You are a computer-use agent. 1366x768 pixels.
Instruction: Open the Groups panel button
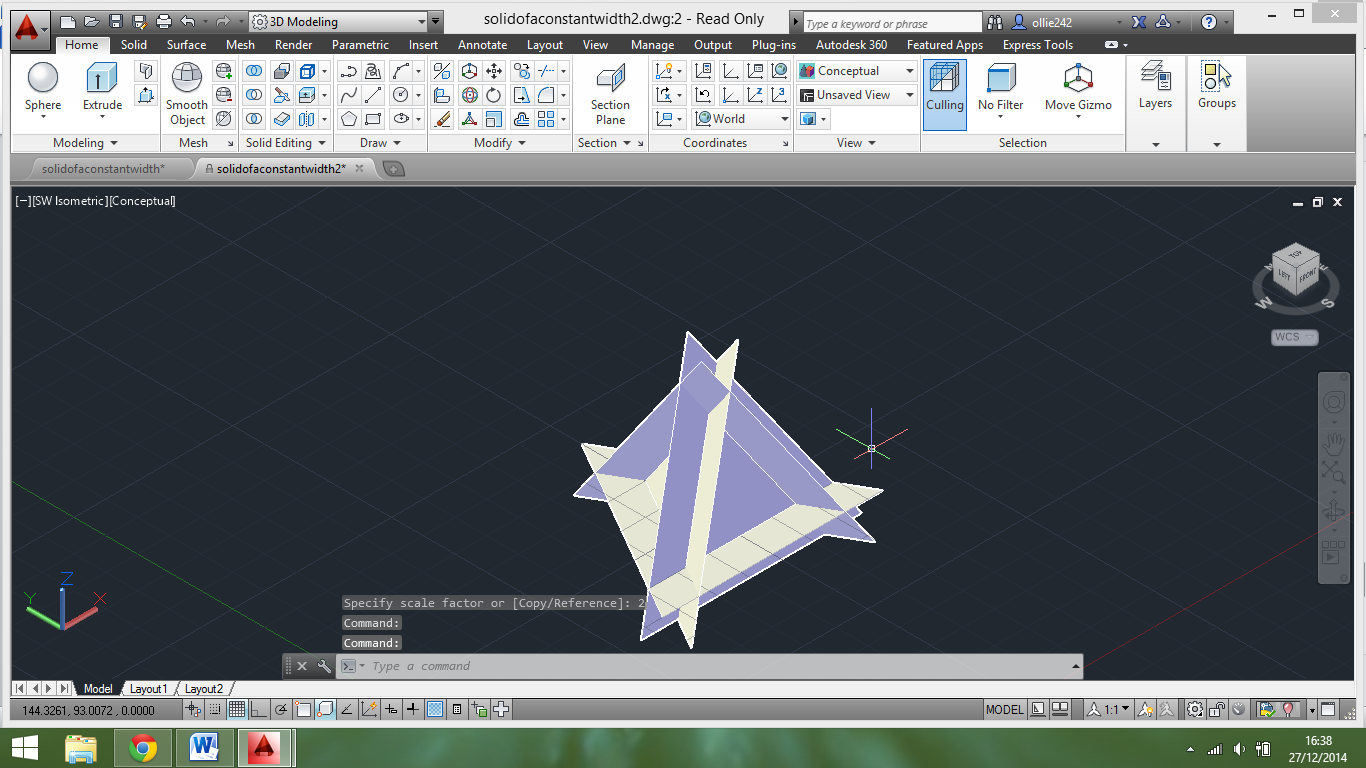1217,86
